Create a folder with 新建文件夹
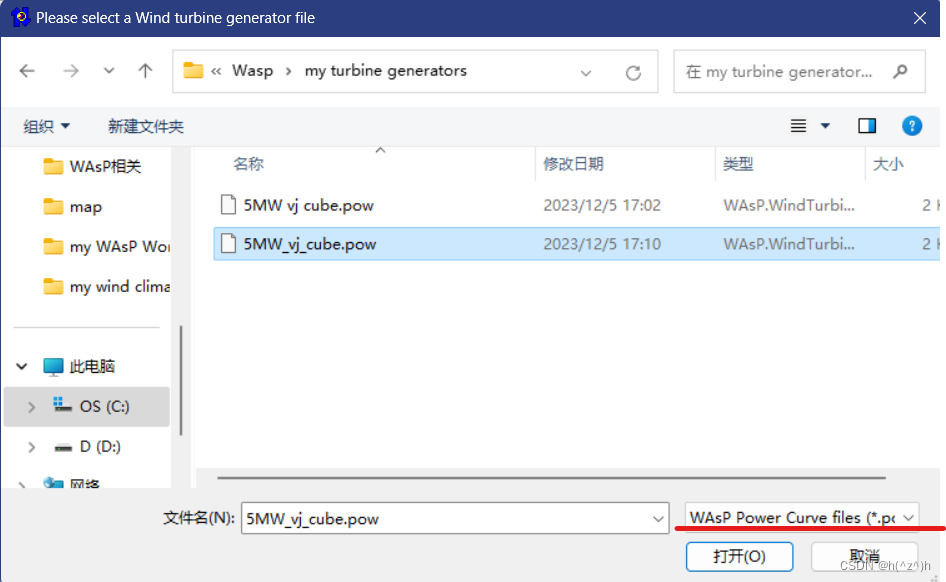This screenshot has height=582, width=946. pyautogui.click(x=144, y=125)
